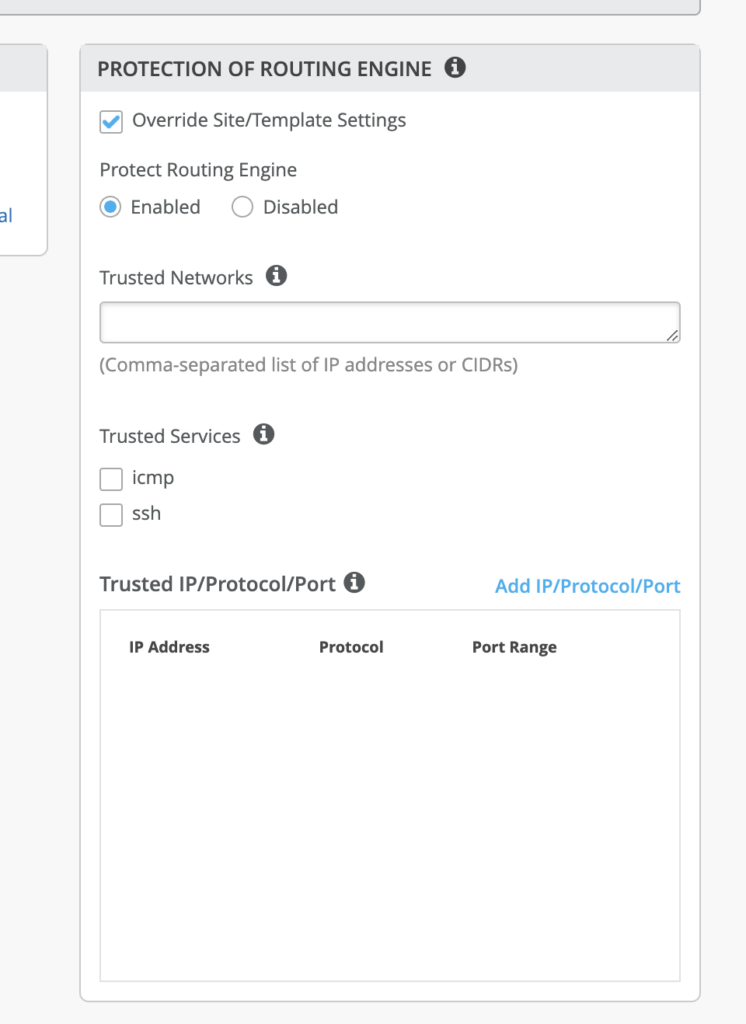This screenshot has height=1024, width=746.
Task: Click the IP Address column header
Action: [x=169, y=647]
